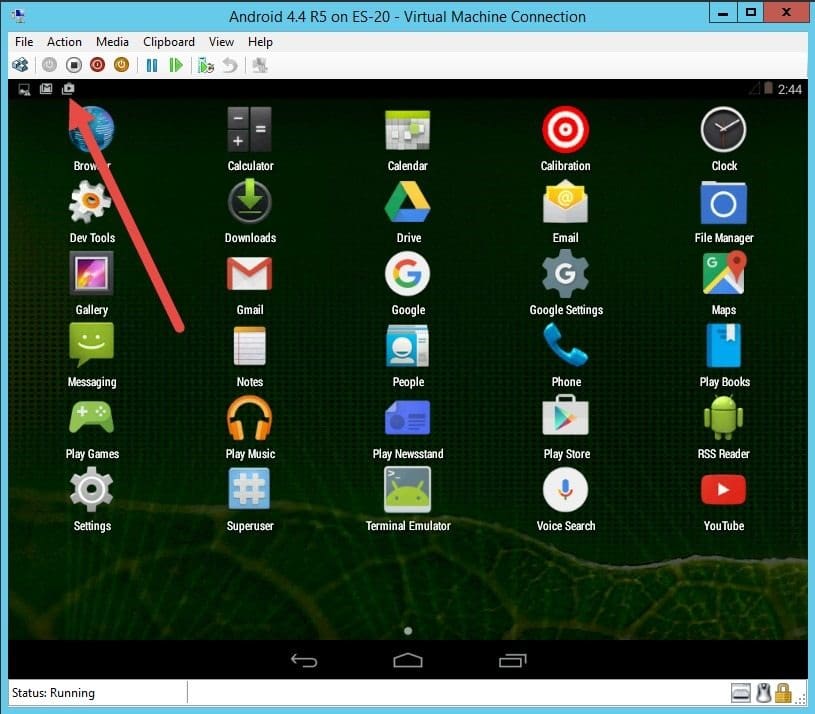
Task: Reset the virtual machine with green arrow
Action: pyautogui.click(x=176, y=65)
